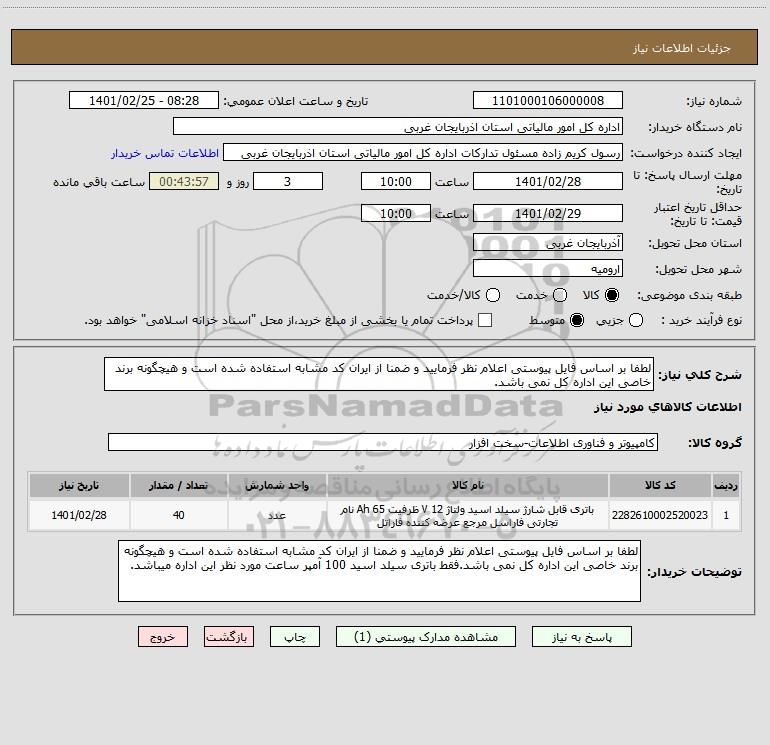Click the buyer organization name field
The width and height of the screenshot is (770, 745).
[398, 127]
